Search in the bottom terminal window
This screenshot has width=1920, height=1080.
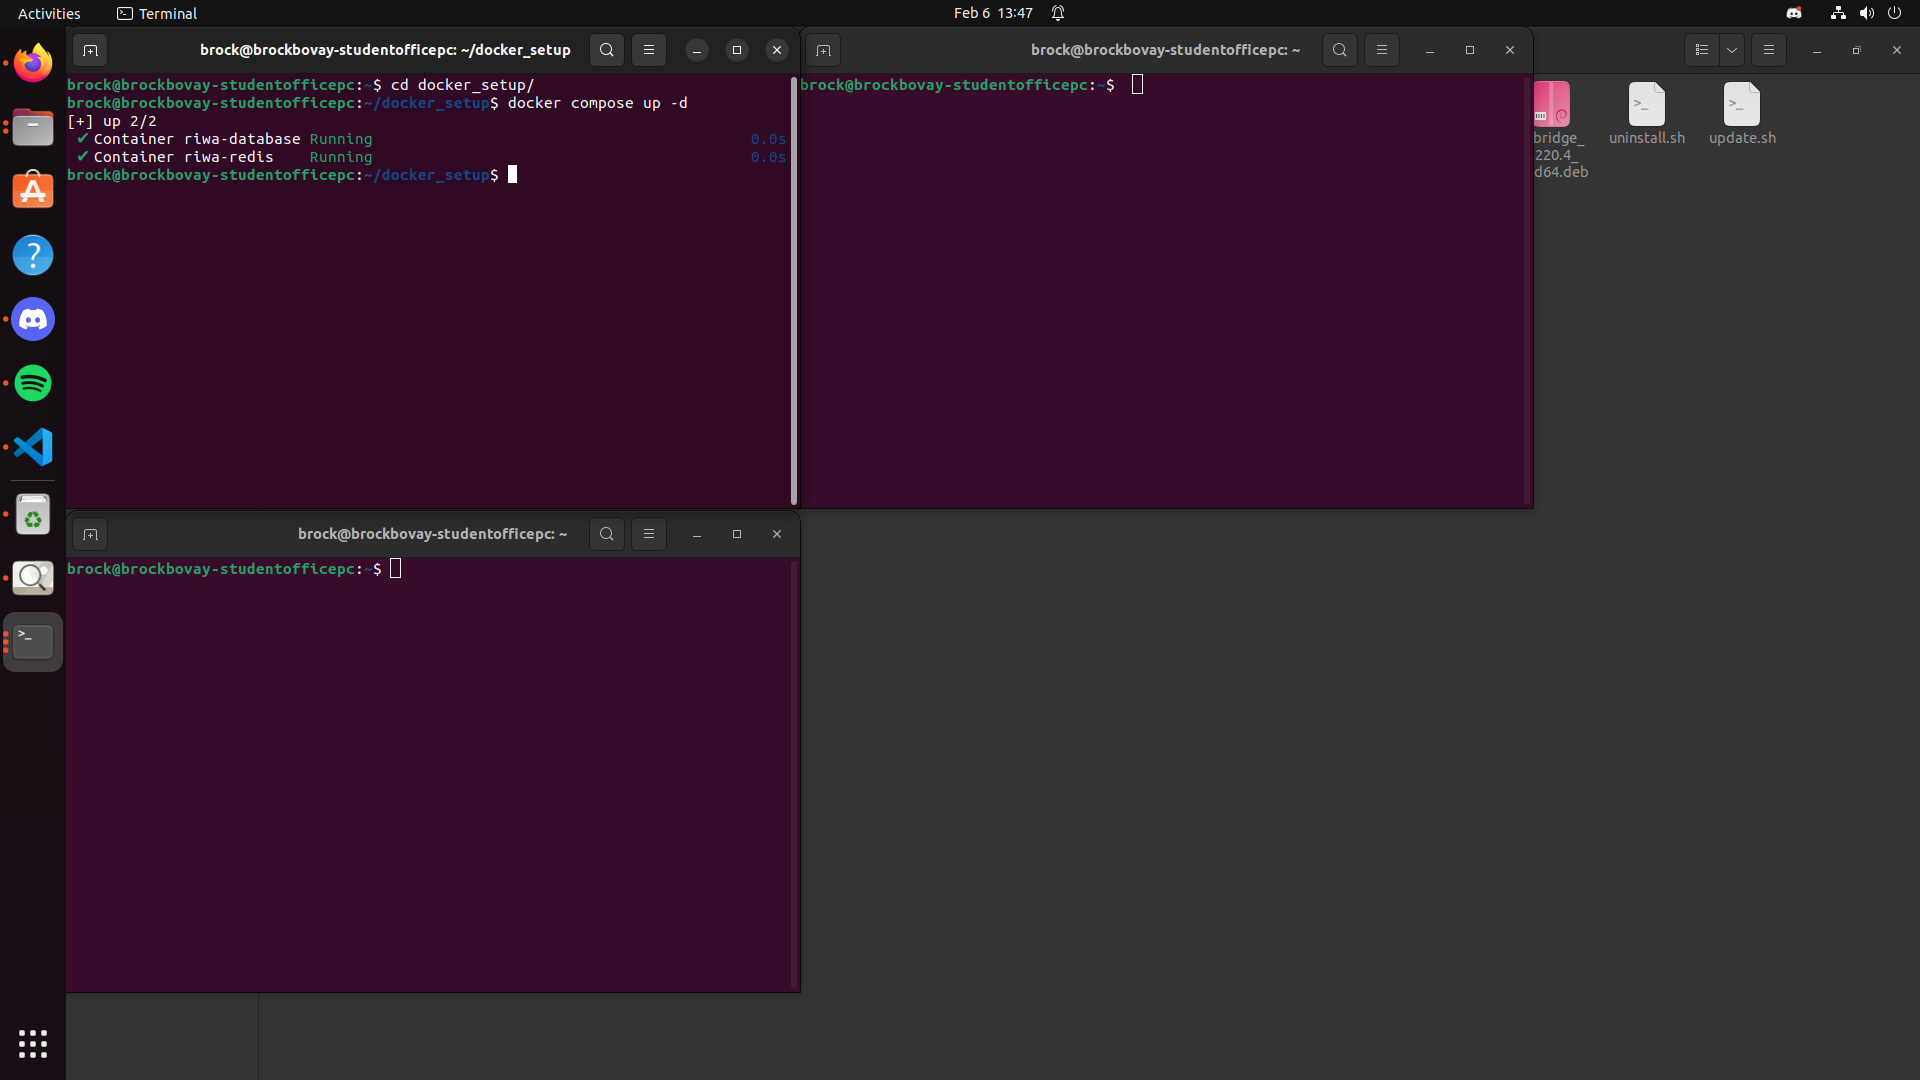click(x=607, y=534)
